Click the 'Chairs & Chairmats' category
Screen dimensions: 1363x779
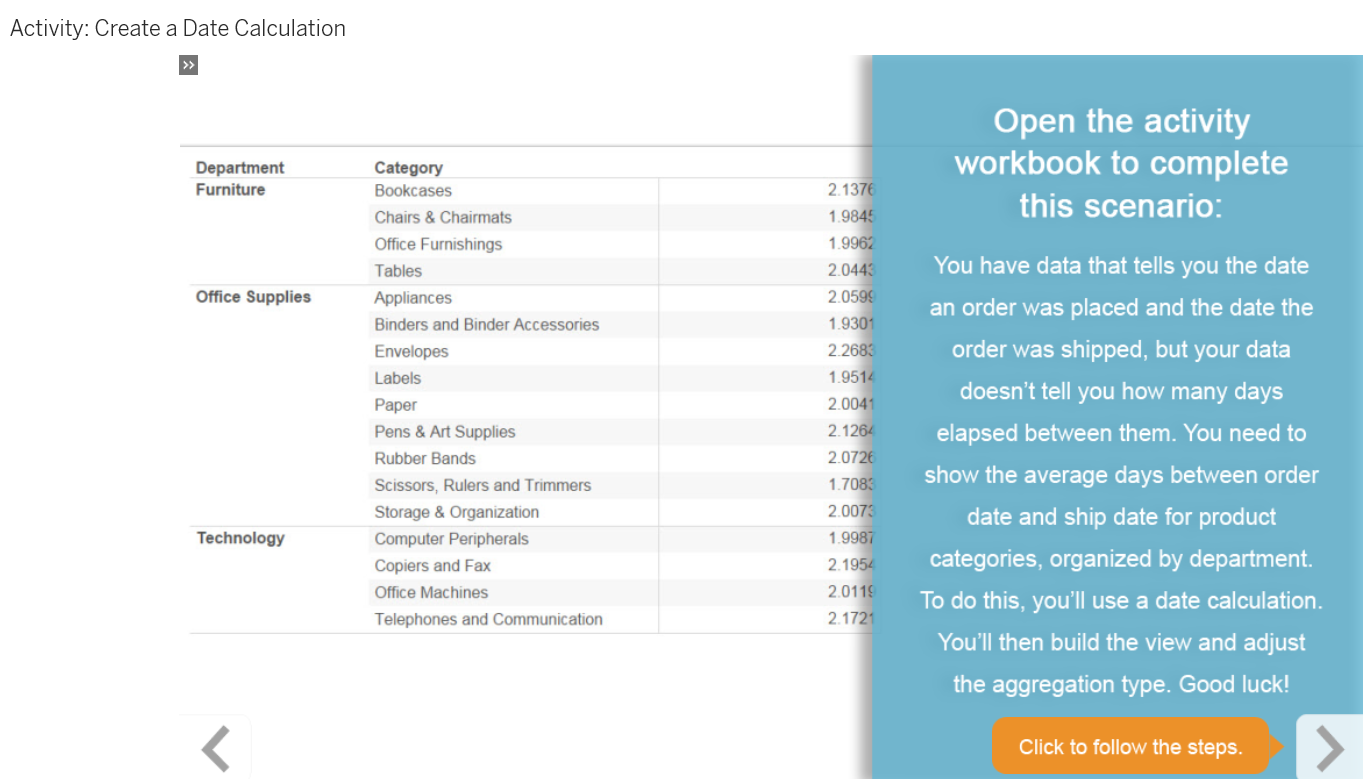pyautogui.click(x=443, y=217)
